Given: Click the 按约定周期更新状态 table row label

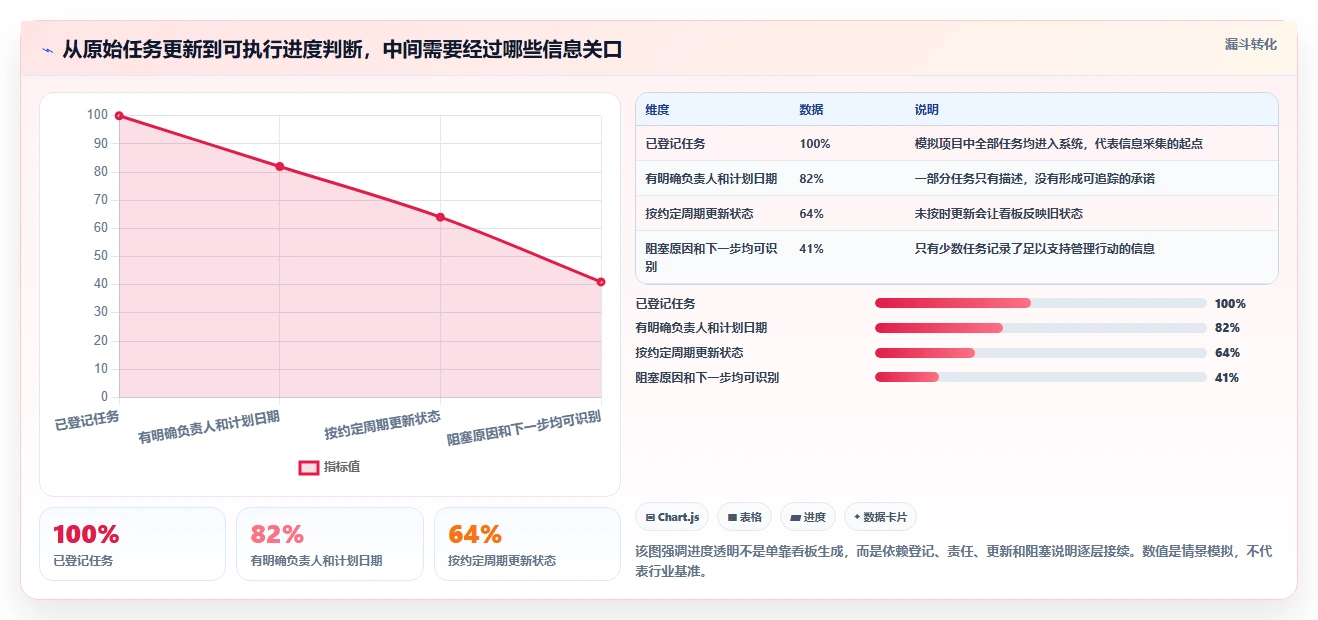Looking at the screenshot, I should pos(699,214).
